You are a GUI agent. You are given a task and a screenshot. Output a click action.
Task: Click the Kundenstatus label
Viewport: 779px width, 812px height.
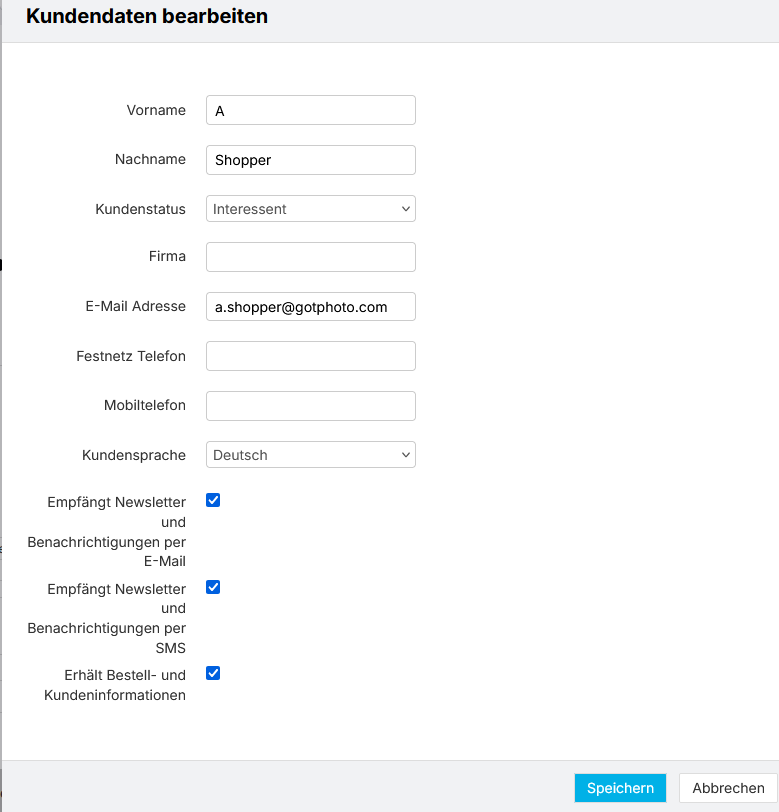(140, 209)
